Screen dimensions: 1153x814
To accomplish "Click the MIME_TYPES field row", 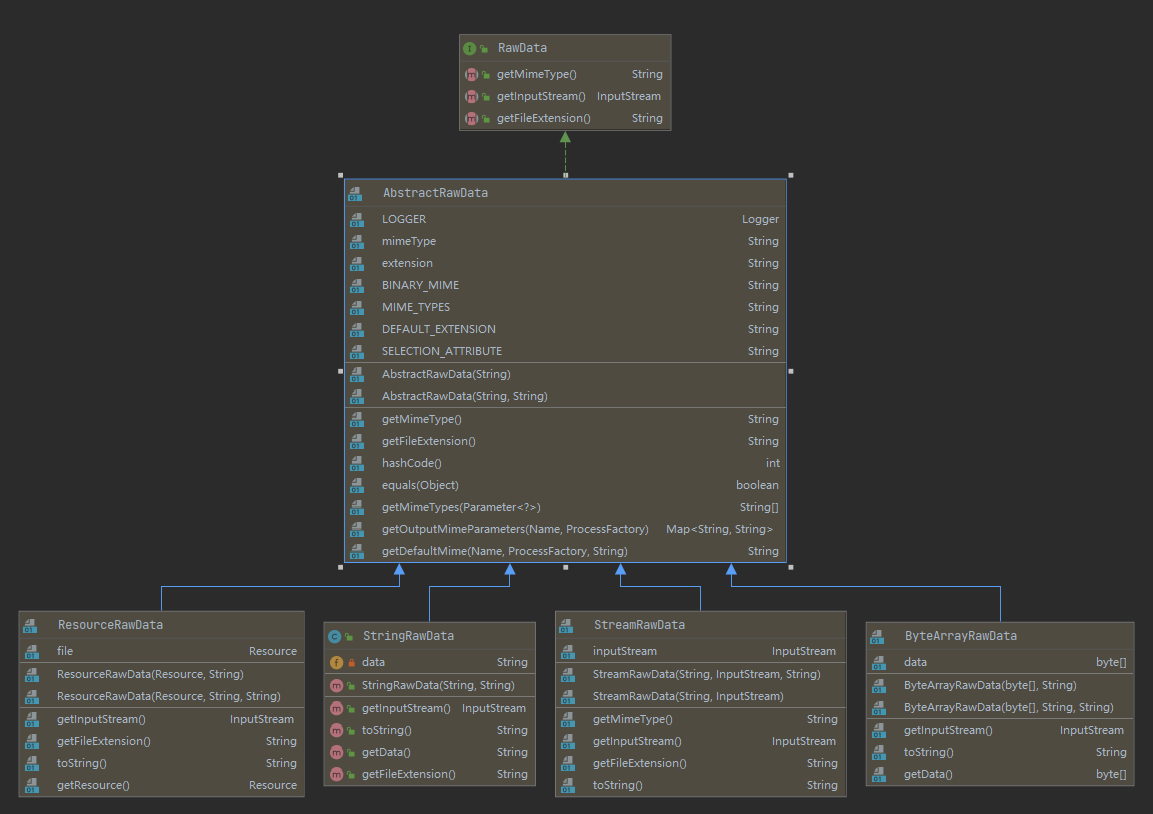I will 416,307.
